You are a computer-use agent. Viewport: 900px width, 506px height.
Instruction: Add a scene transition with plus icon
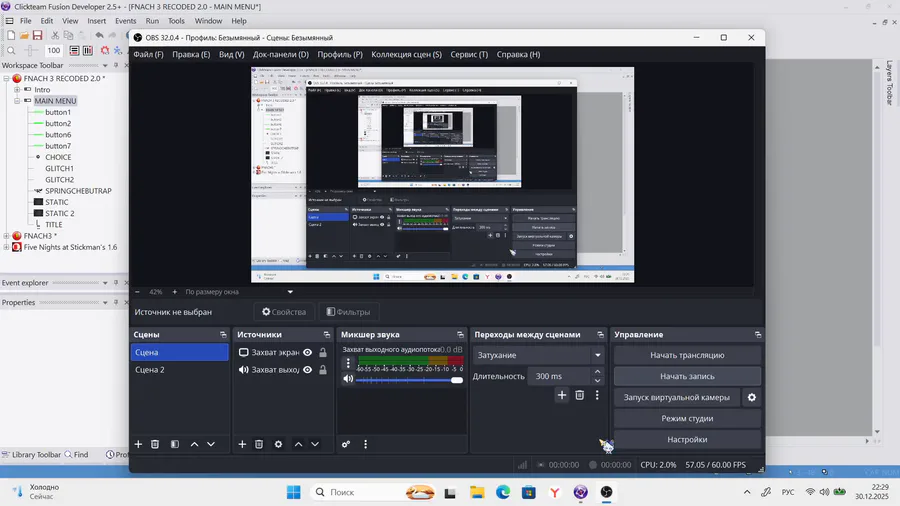[x=561, y=395]
